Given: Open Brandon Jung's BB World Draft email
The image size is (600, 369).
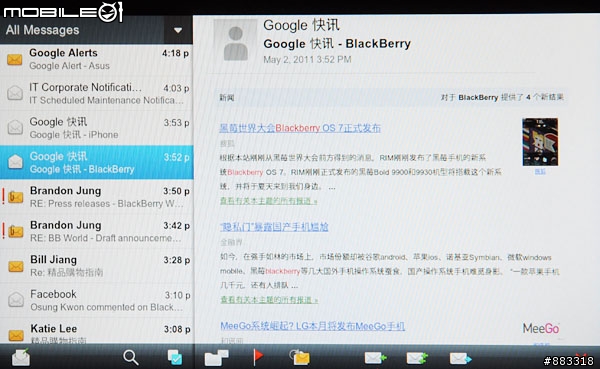Looking at the screenshot, I should click(96, 231).
